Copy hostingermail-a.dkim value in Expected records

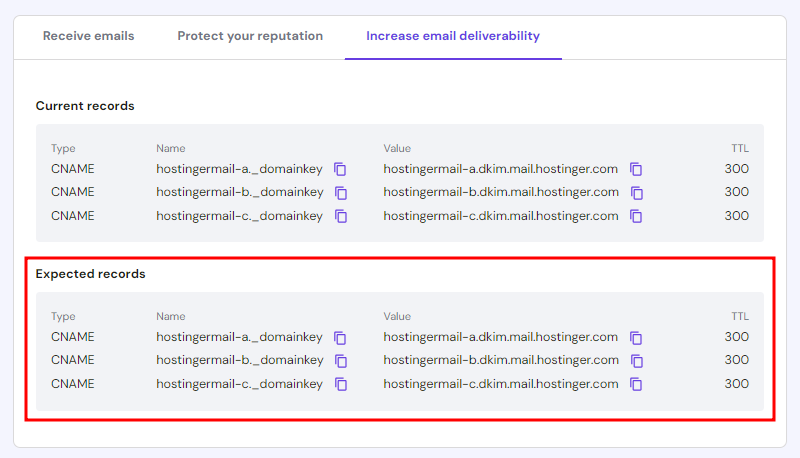pos(636,337)
